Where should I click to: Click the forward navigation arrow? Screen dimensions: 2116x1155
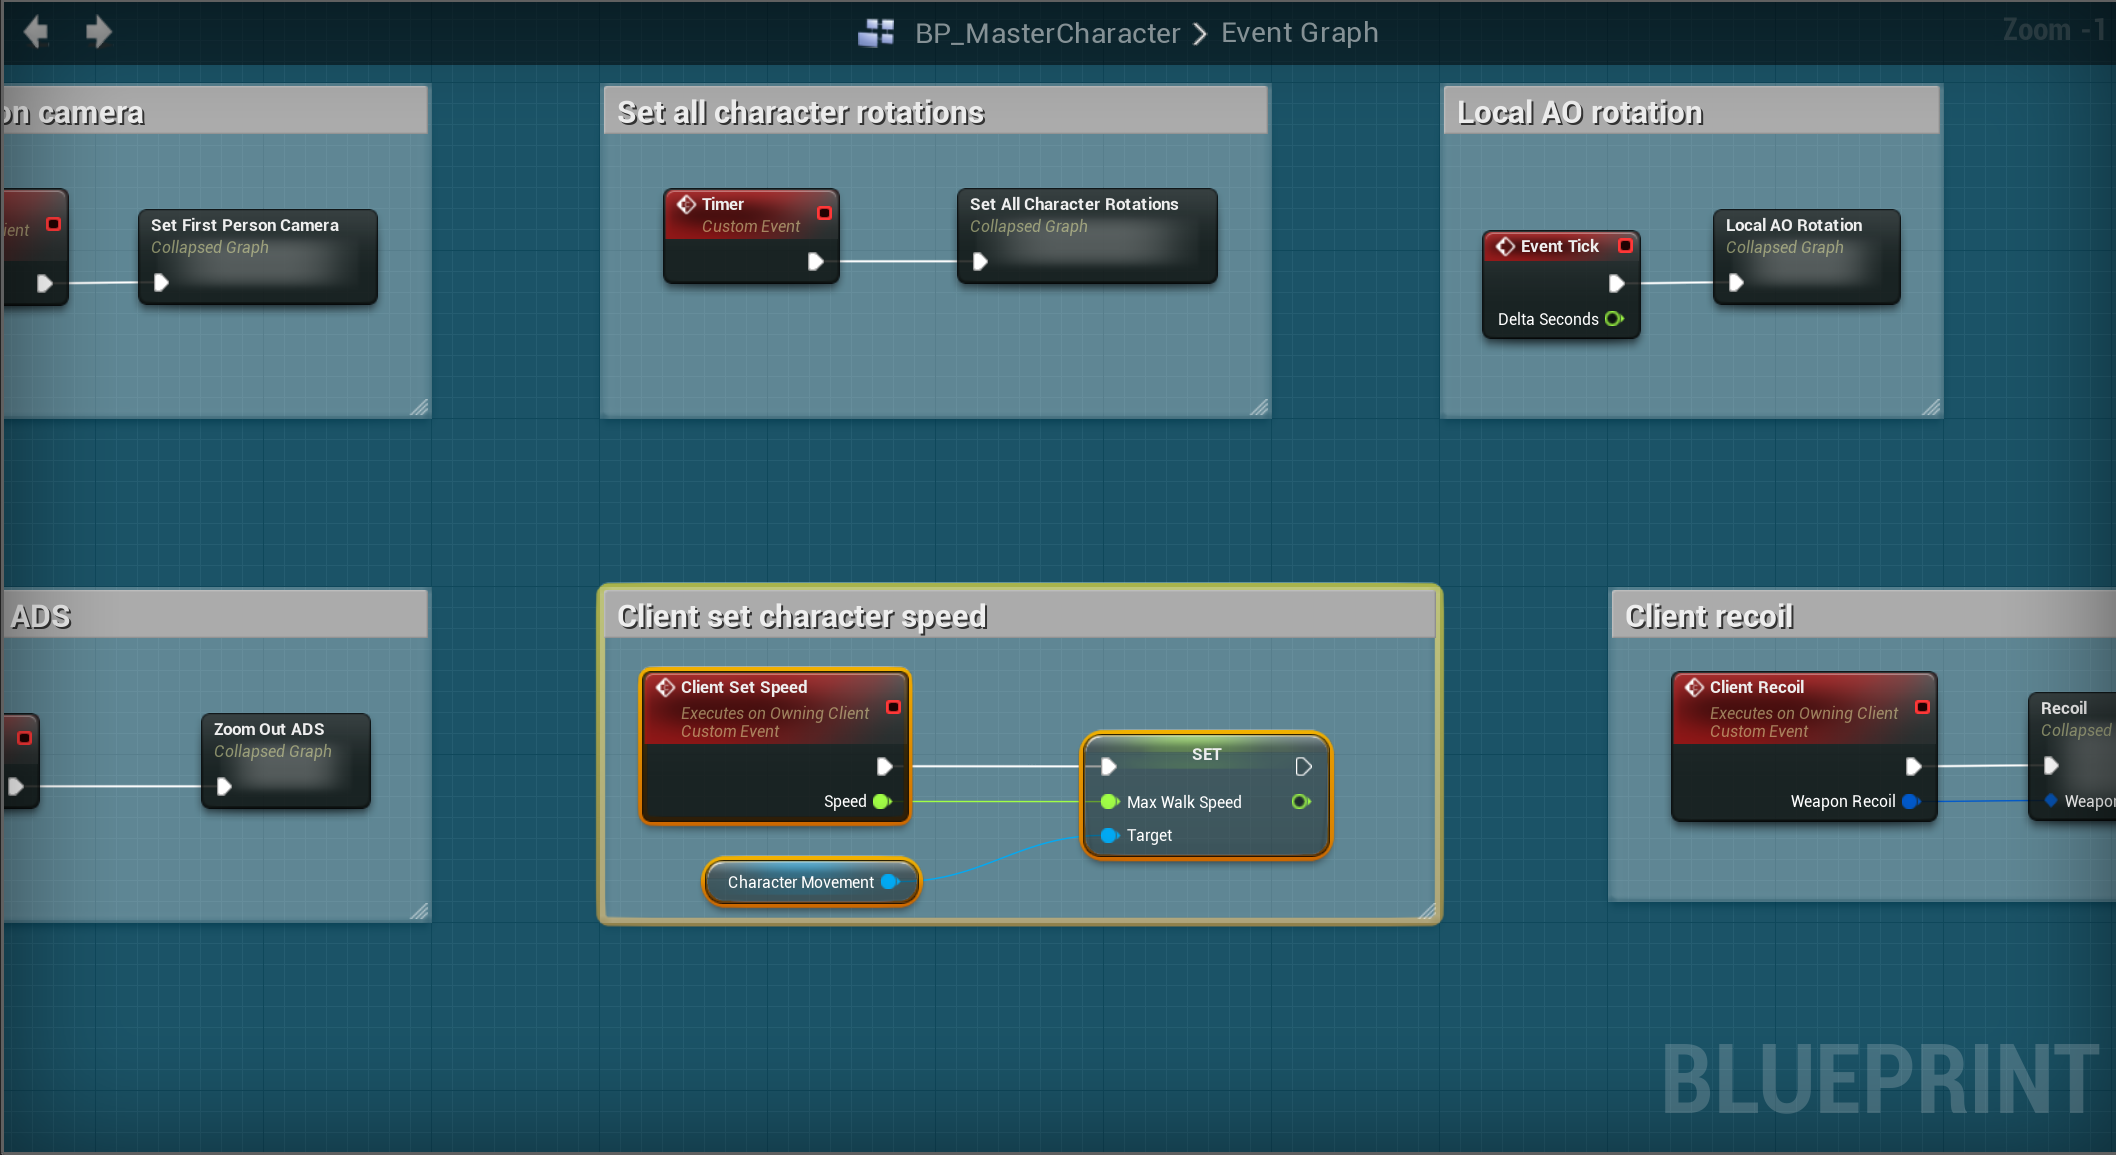coord(98,32)
